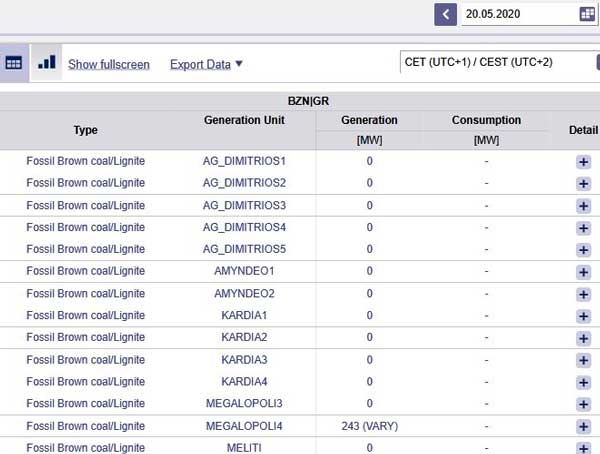Expand details for KARDIA4 row
The width and height of the screenshot is (600, 454).
[583, 382]
